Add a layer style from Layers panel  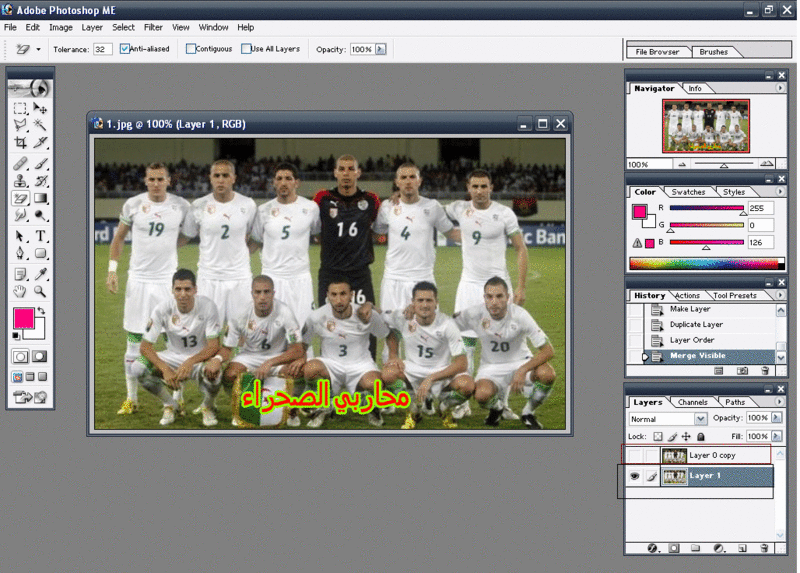[x=653, y=549]
